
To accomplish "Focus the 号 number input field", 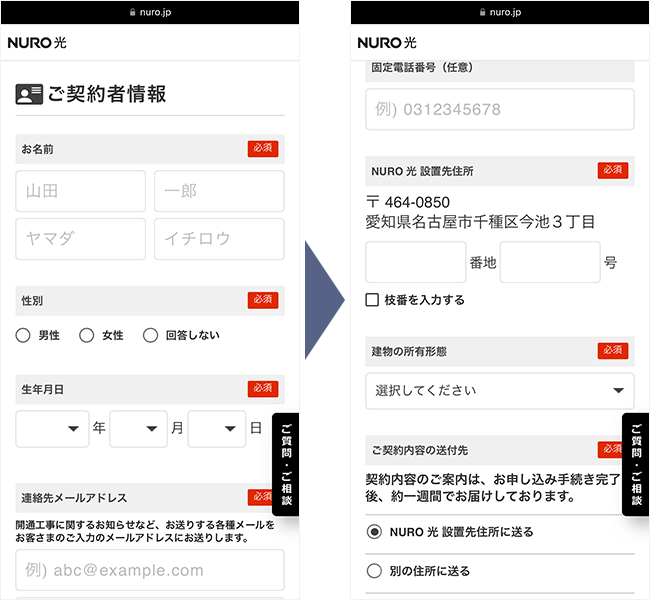I will (550, 262).
